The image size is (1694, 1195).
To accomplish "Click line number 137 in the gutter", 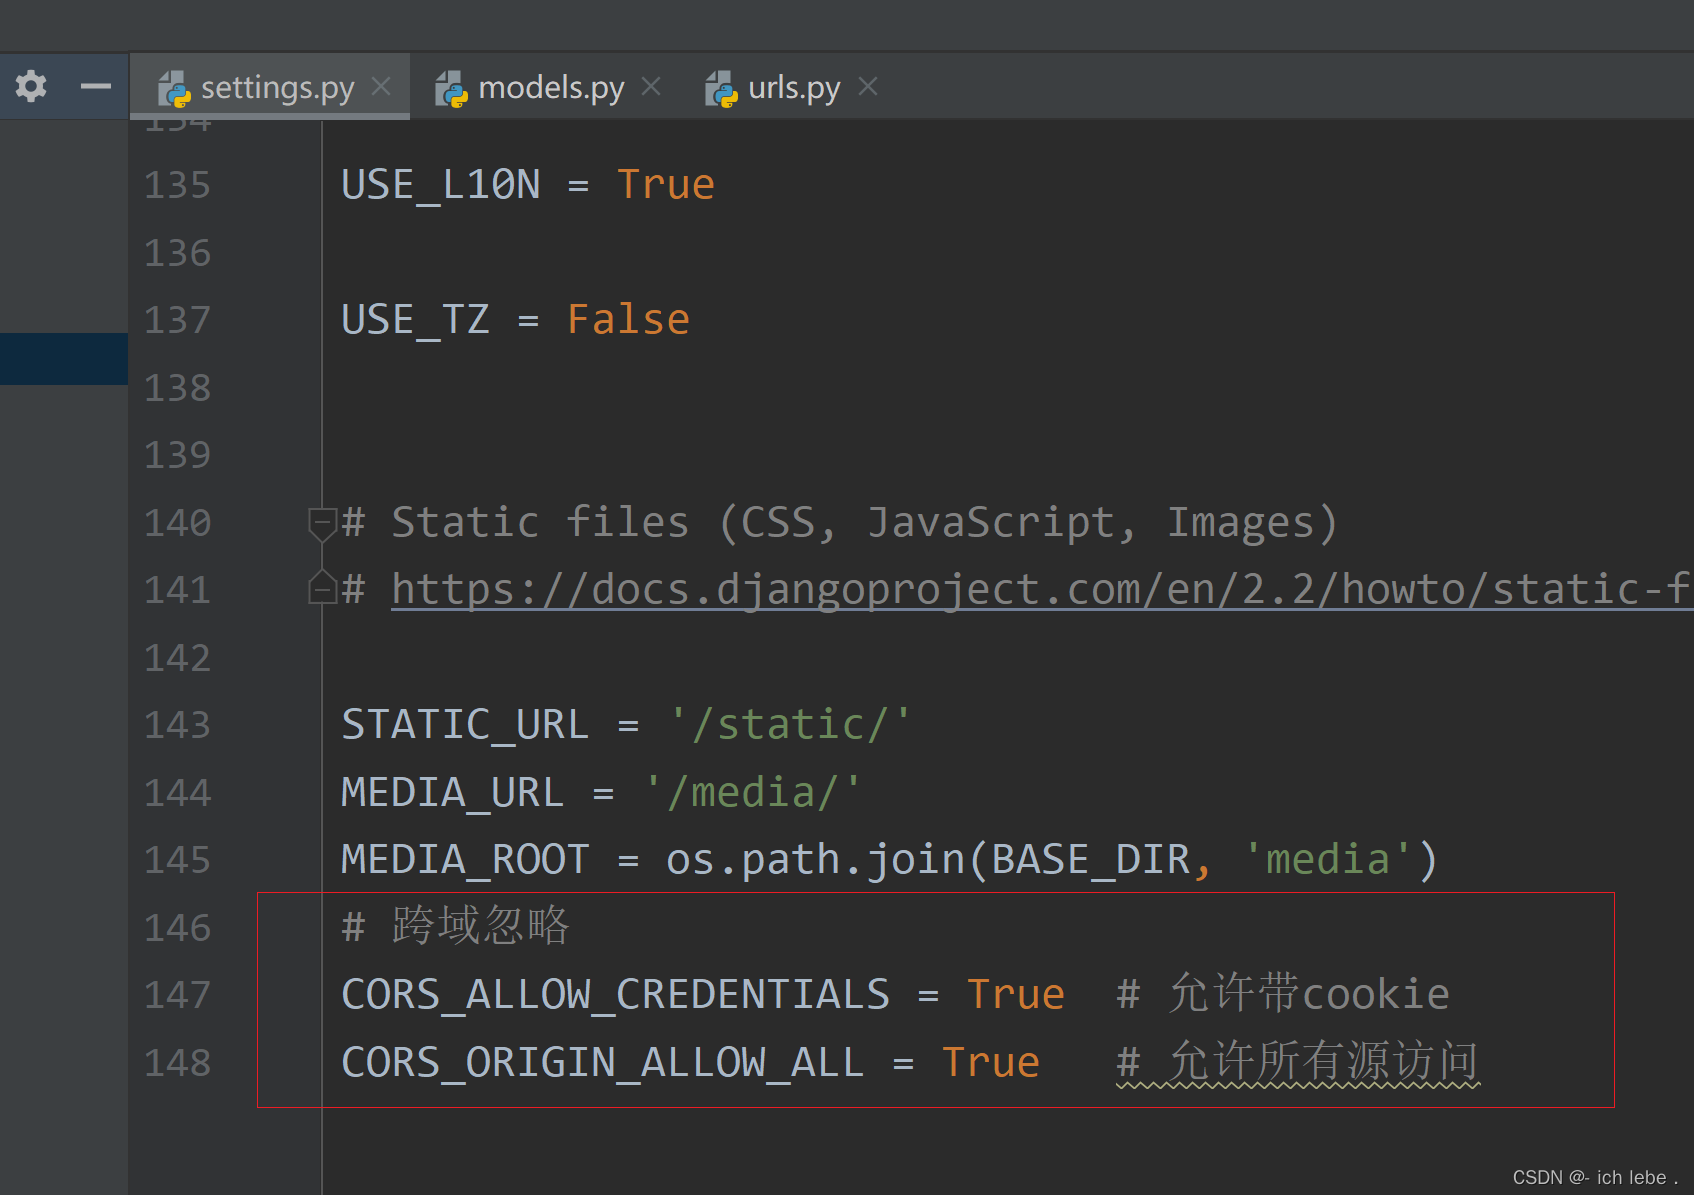I will [177, 320].
